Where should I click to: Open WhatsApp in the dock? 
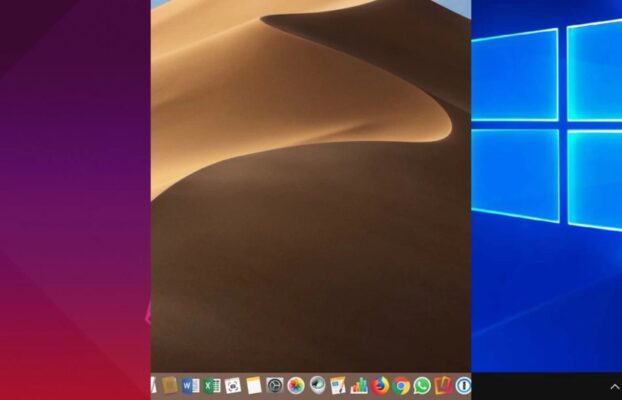point(422,385)
